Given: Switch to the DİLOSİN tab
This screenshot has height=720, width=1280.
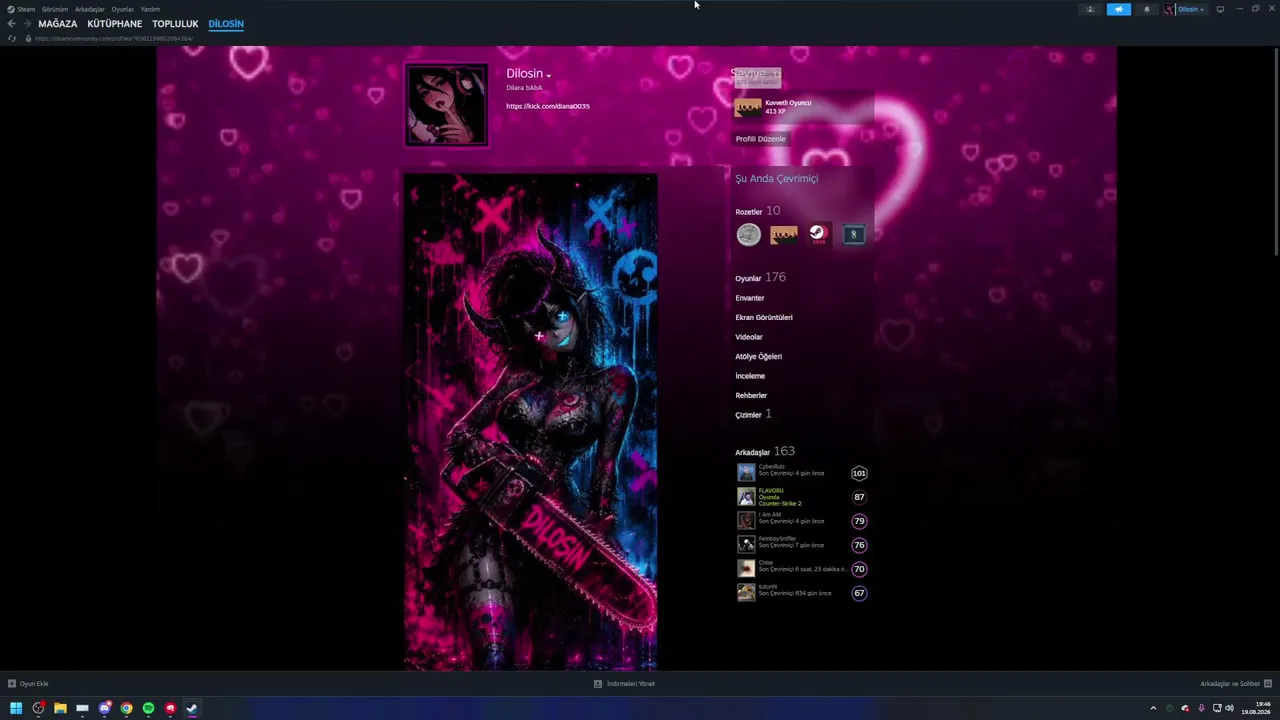Looking at the screenshot, I should (226, 23).
